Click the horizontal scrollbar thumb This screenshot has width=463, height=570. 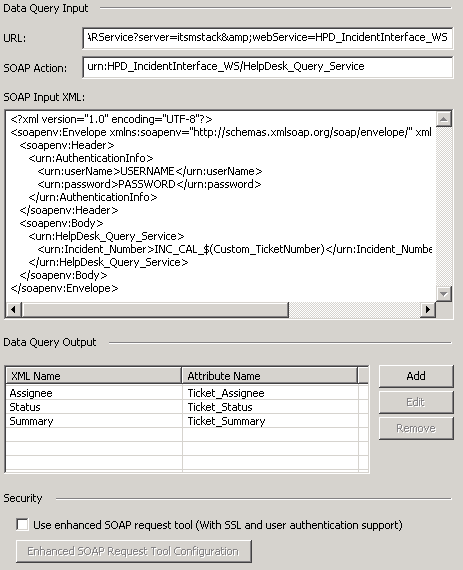point(155,309)
